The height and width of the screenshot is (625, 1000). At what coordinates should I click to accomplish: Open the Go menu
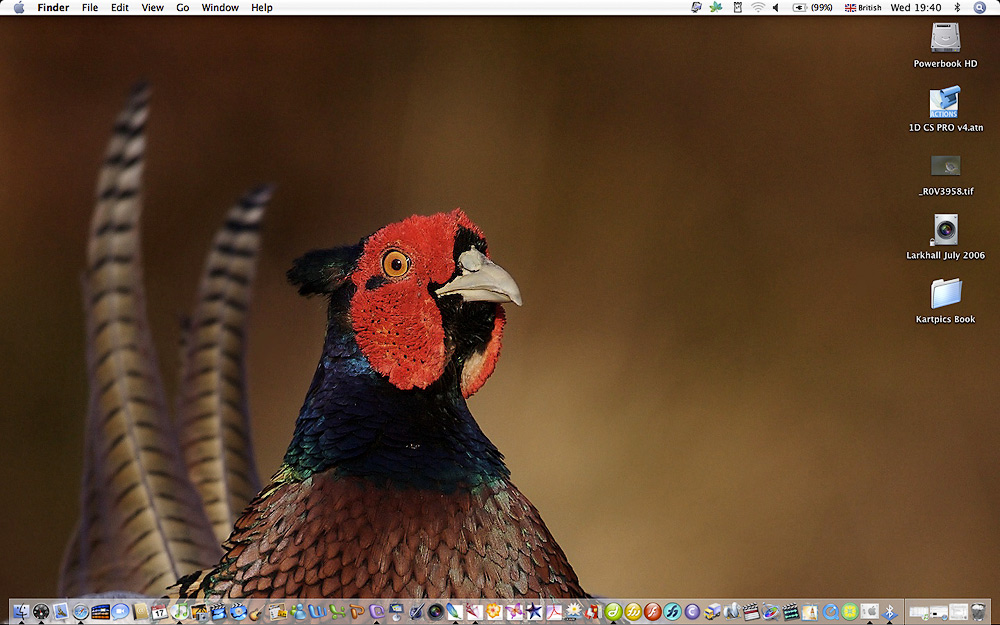tap(182, 8)
